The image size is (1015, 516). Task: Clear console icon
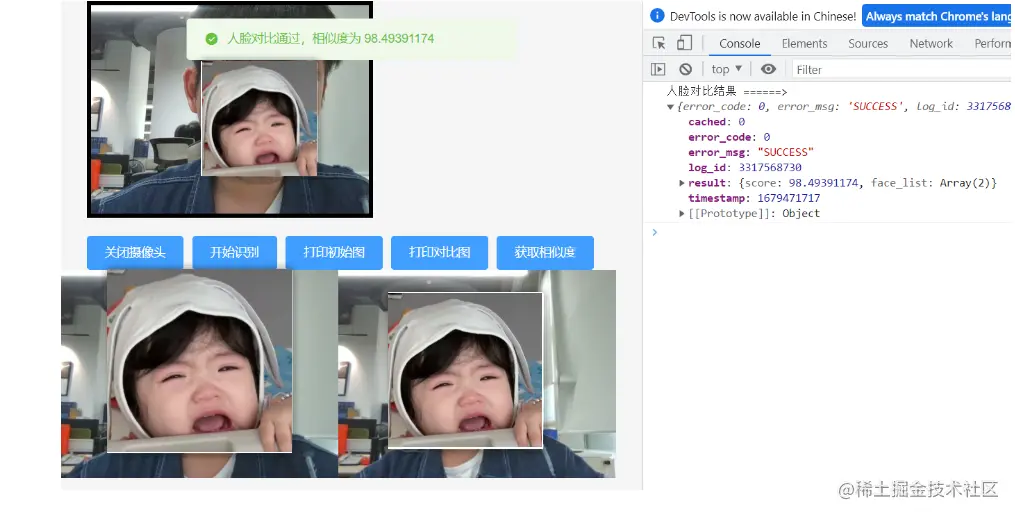pos(686,69)
